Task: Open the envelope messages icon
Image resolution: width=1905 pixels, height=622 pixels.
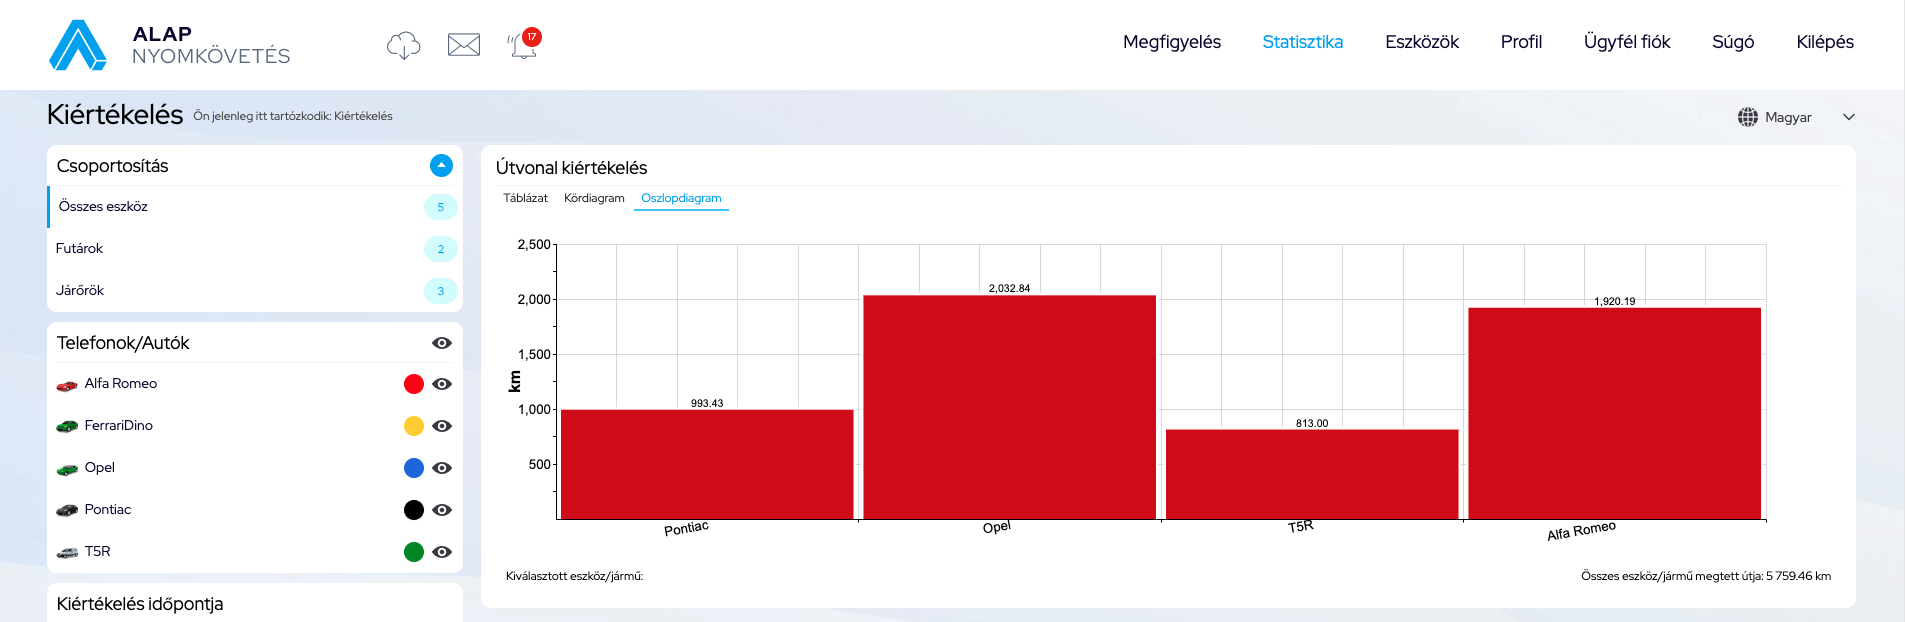Action: 463,45
